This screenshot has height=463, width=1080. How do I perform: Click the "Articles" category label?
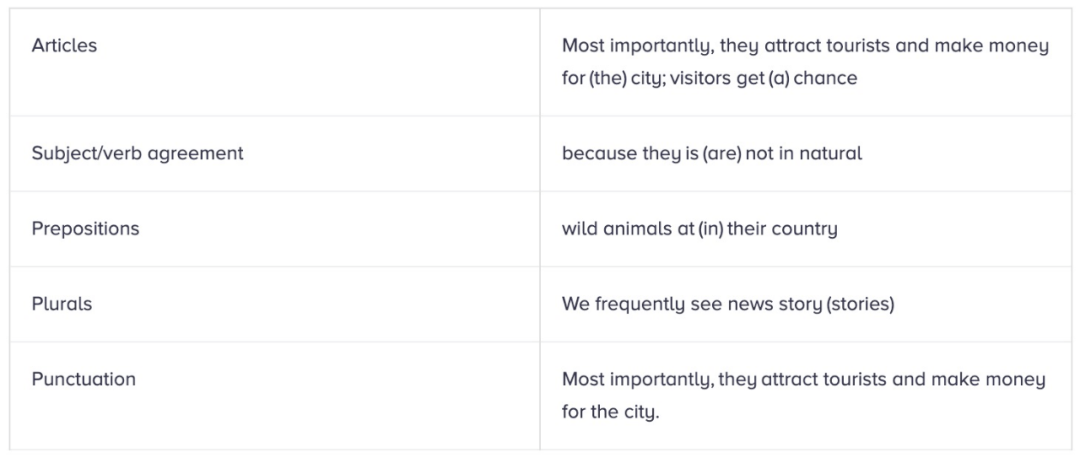64,45
